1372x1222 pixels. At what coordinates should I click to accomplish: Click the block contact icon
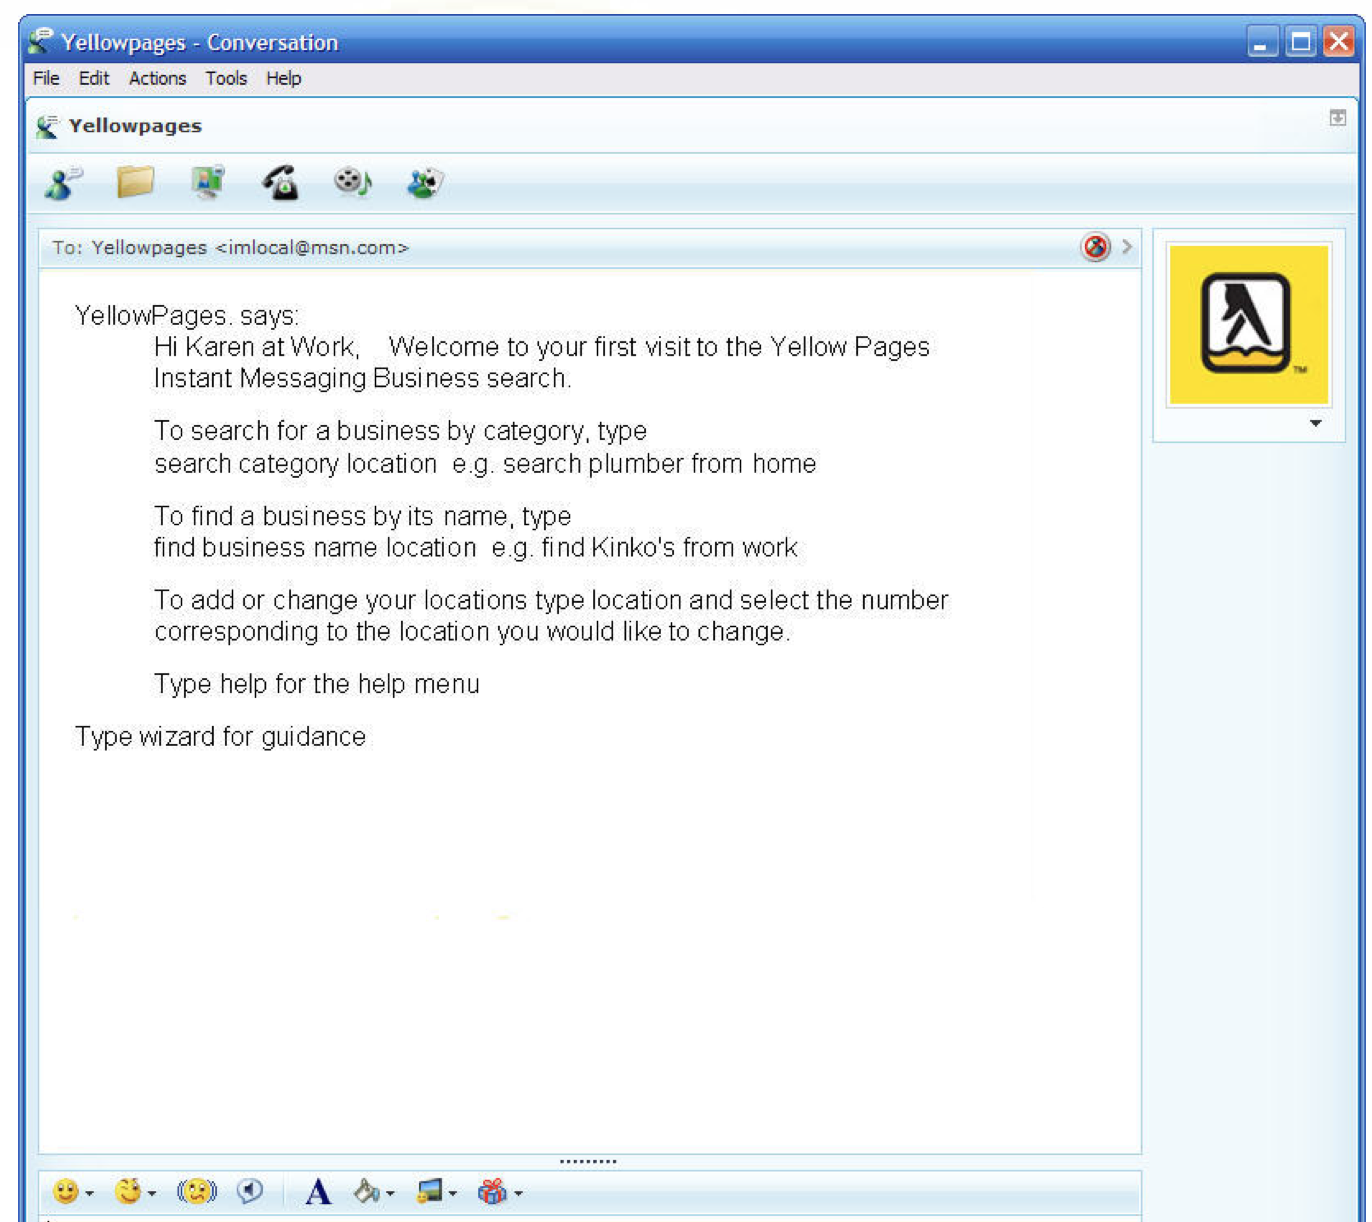click(1096, 247)
